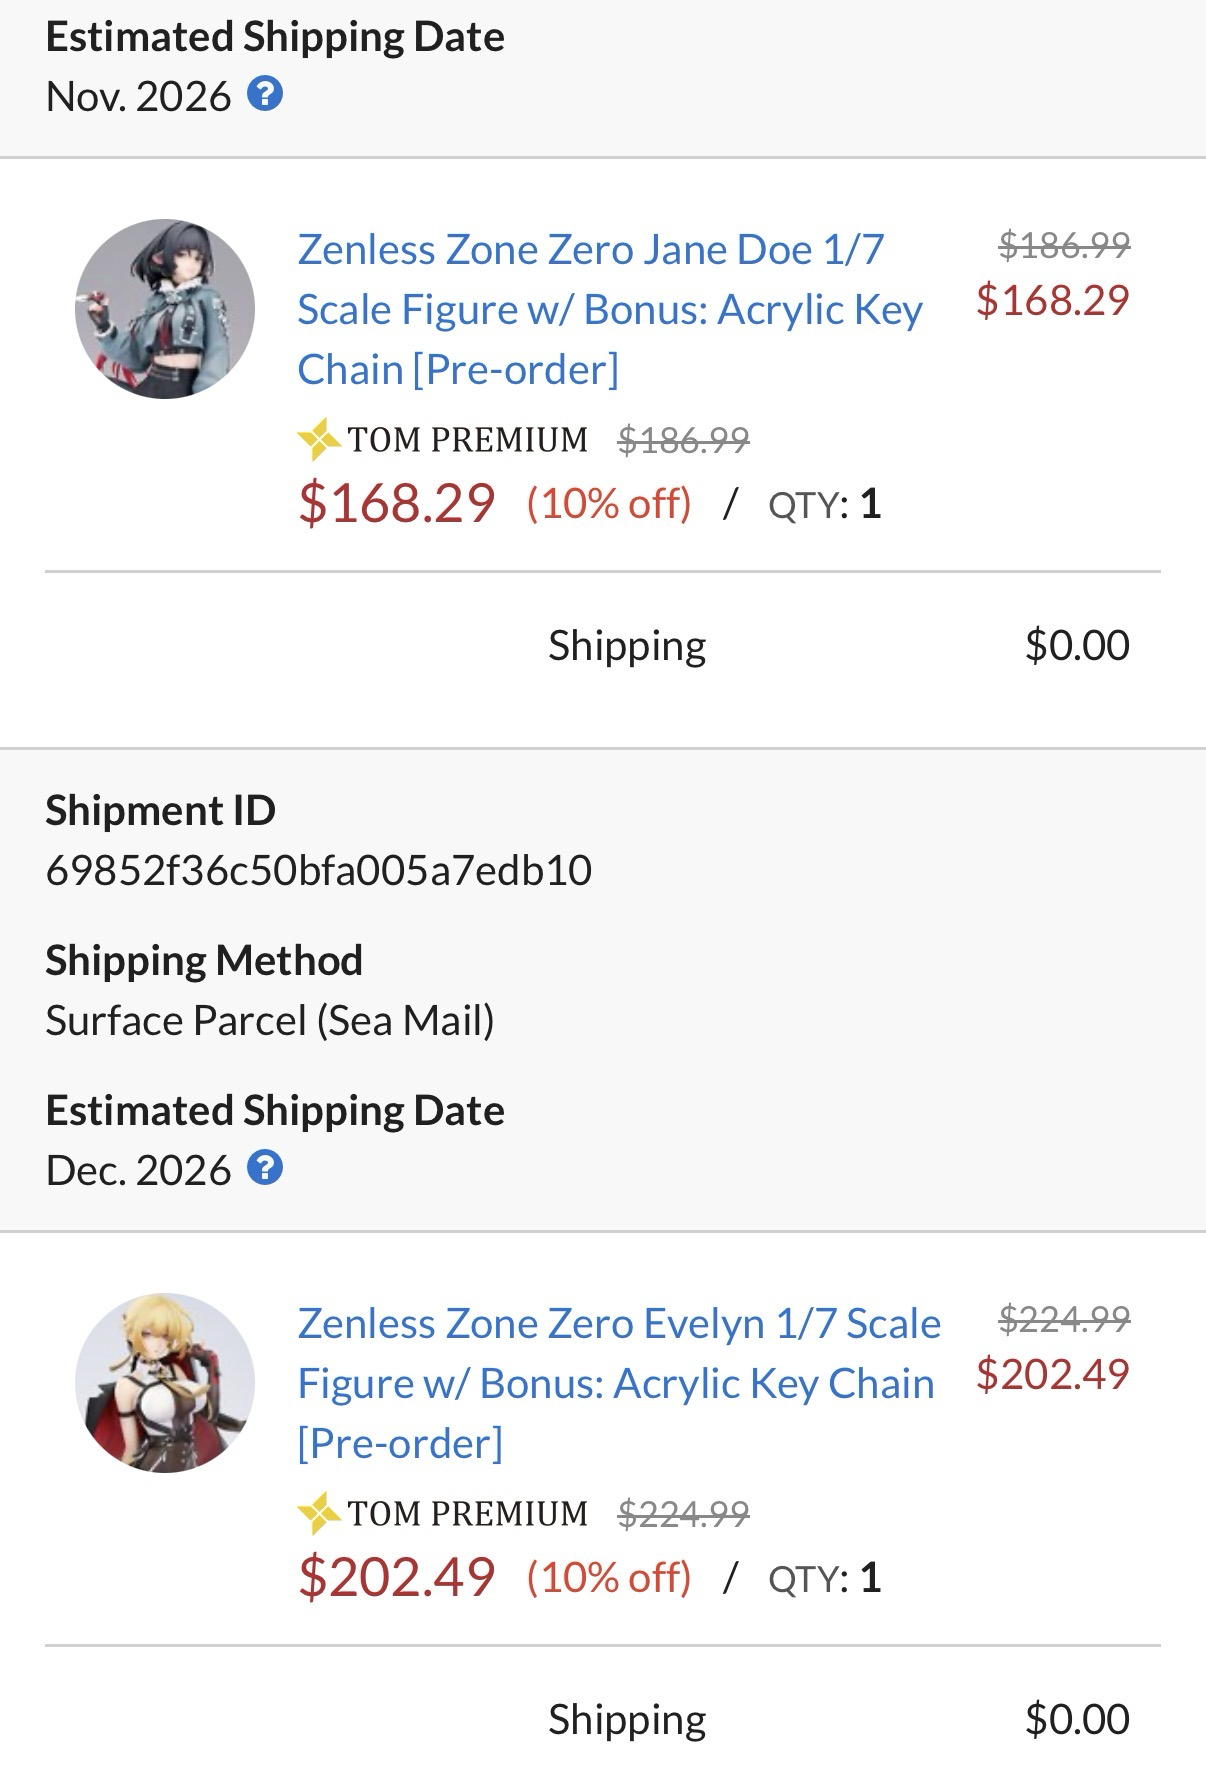Click the $0.00 shipping cost under Jane Doe
Image resolution: width=1206 pixels, height=1782 pixels.
(1076, 645)
